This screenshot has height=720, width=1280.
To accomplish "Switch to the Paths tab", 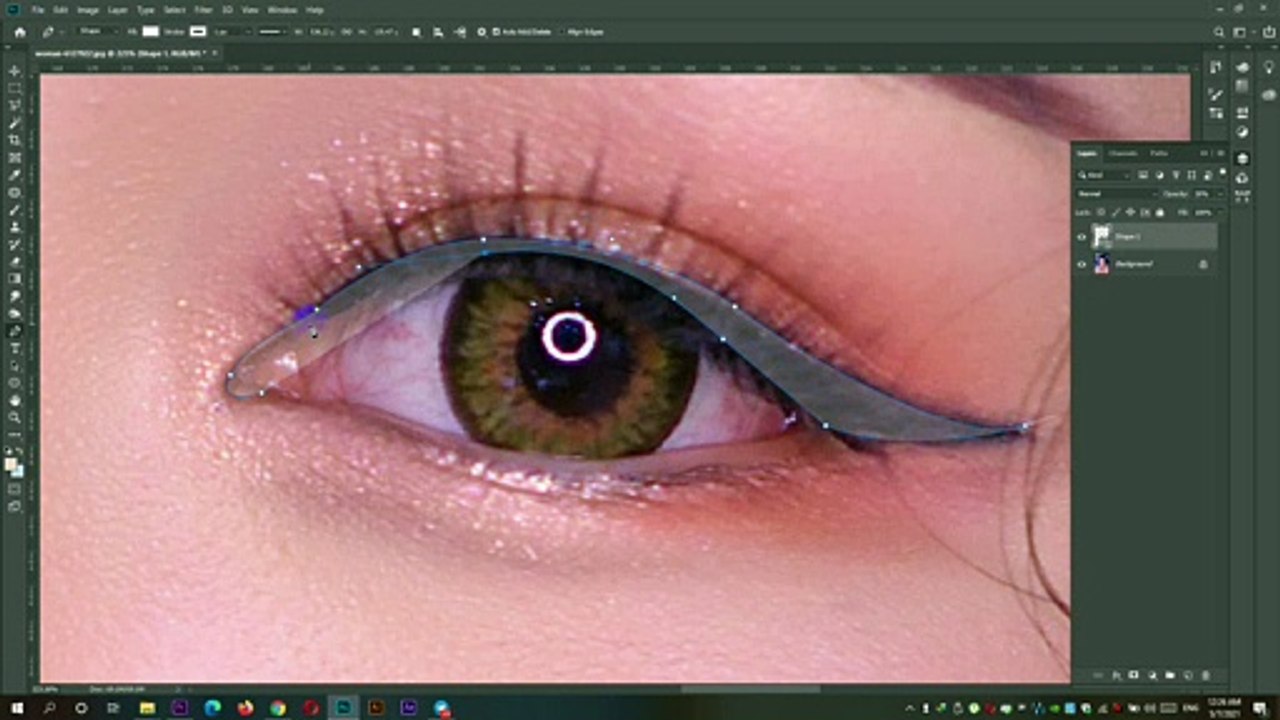I will tap(1158, 153).
